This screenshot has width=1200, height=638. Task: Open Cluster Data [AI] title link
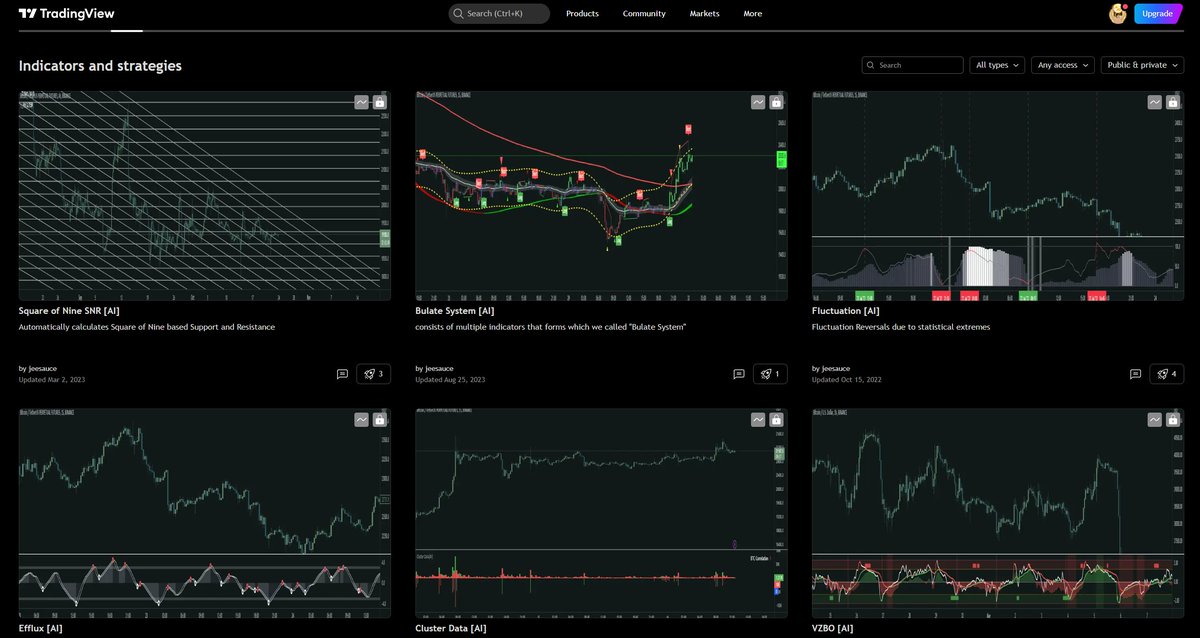click(x=451, y=628)
